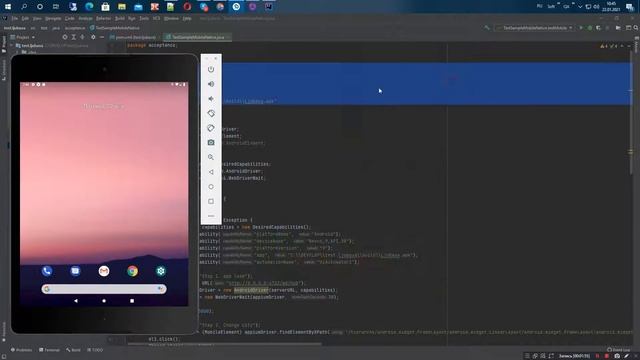
Task: Rotate the emulator right
Action: click(x=211, y=128)
